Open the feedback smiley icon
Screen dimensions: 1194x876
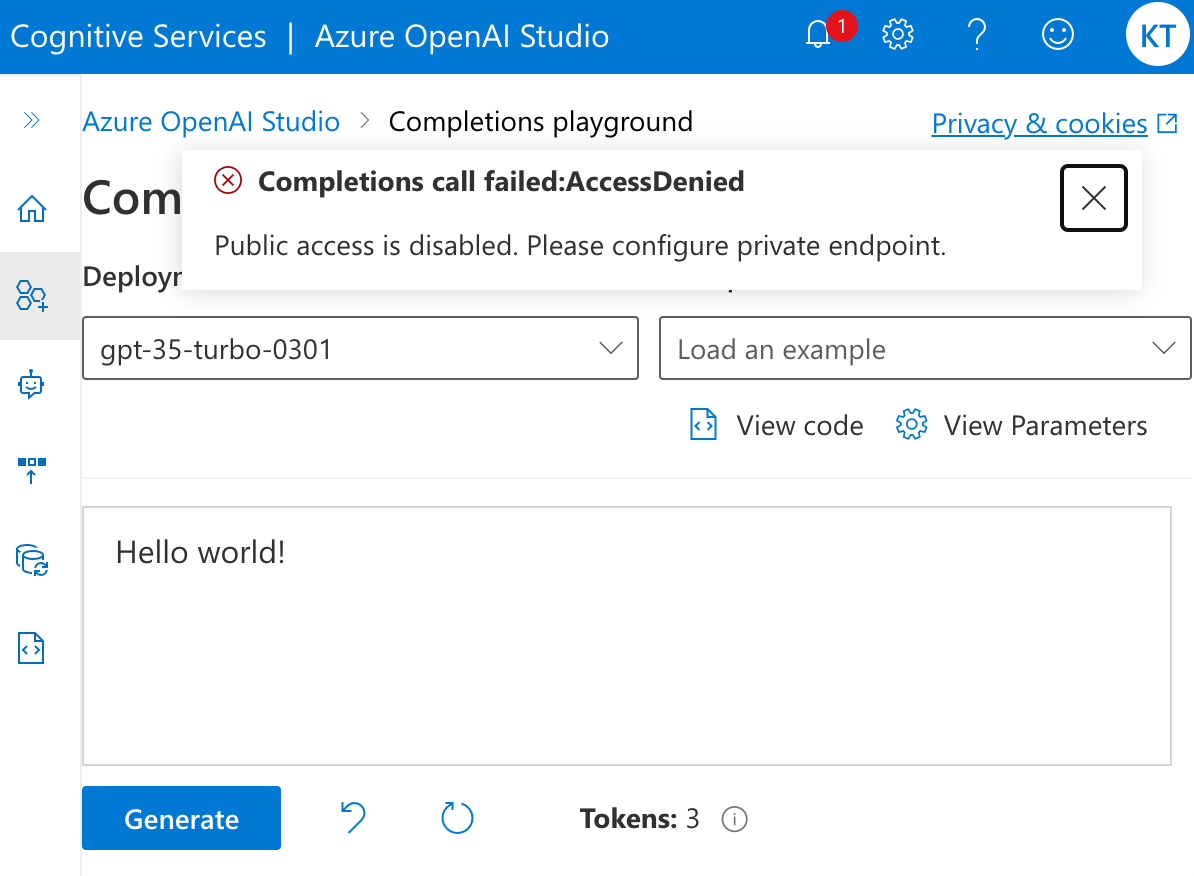1057,34
